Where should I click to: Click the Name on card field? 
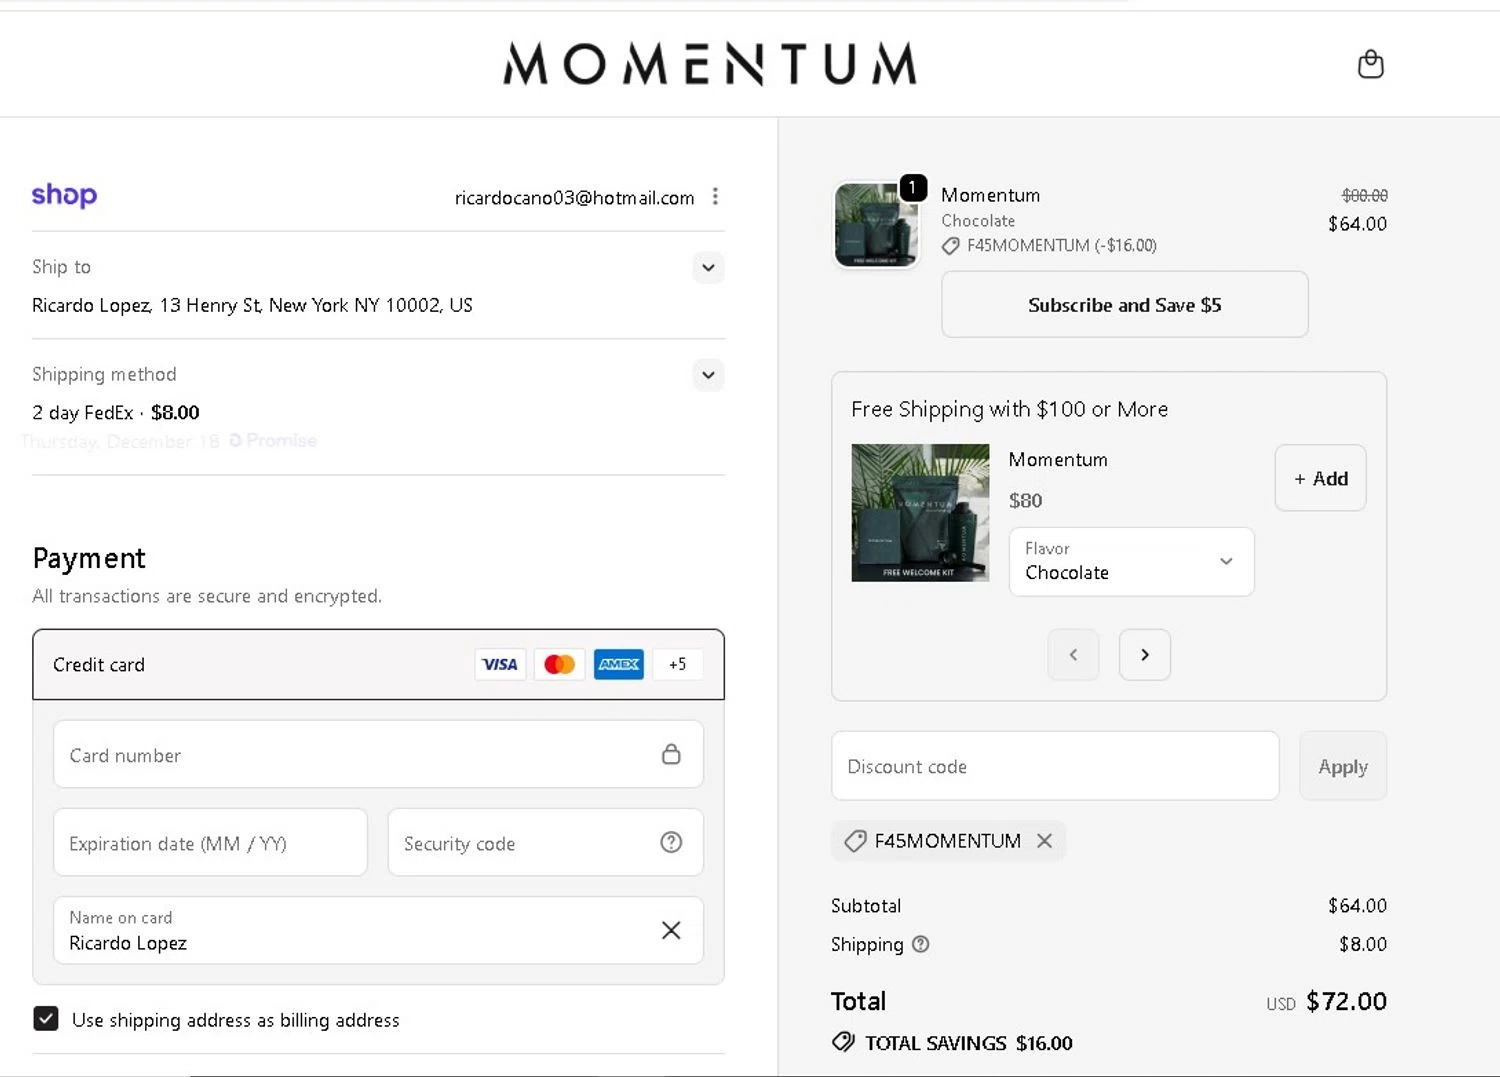point(378,930)
